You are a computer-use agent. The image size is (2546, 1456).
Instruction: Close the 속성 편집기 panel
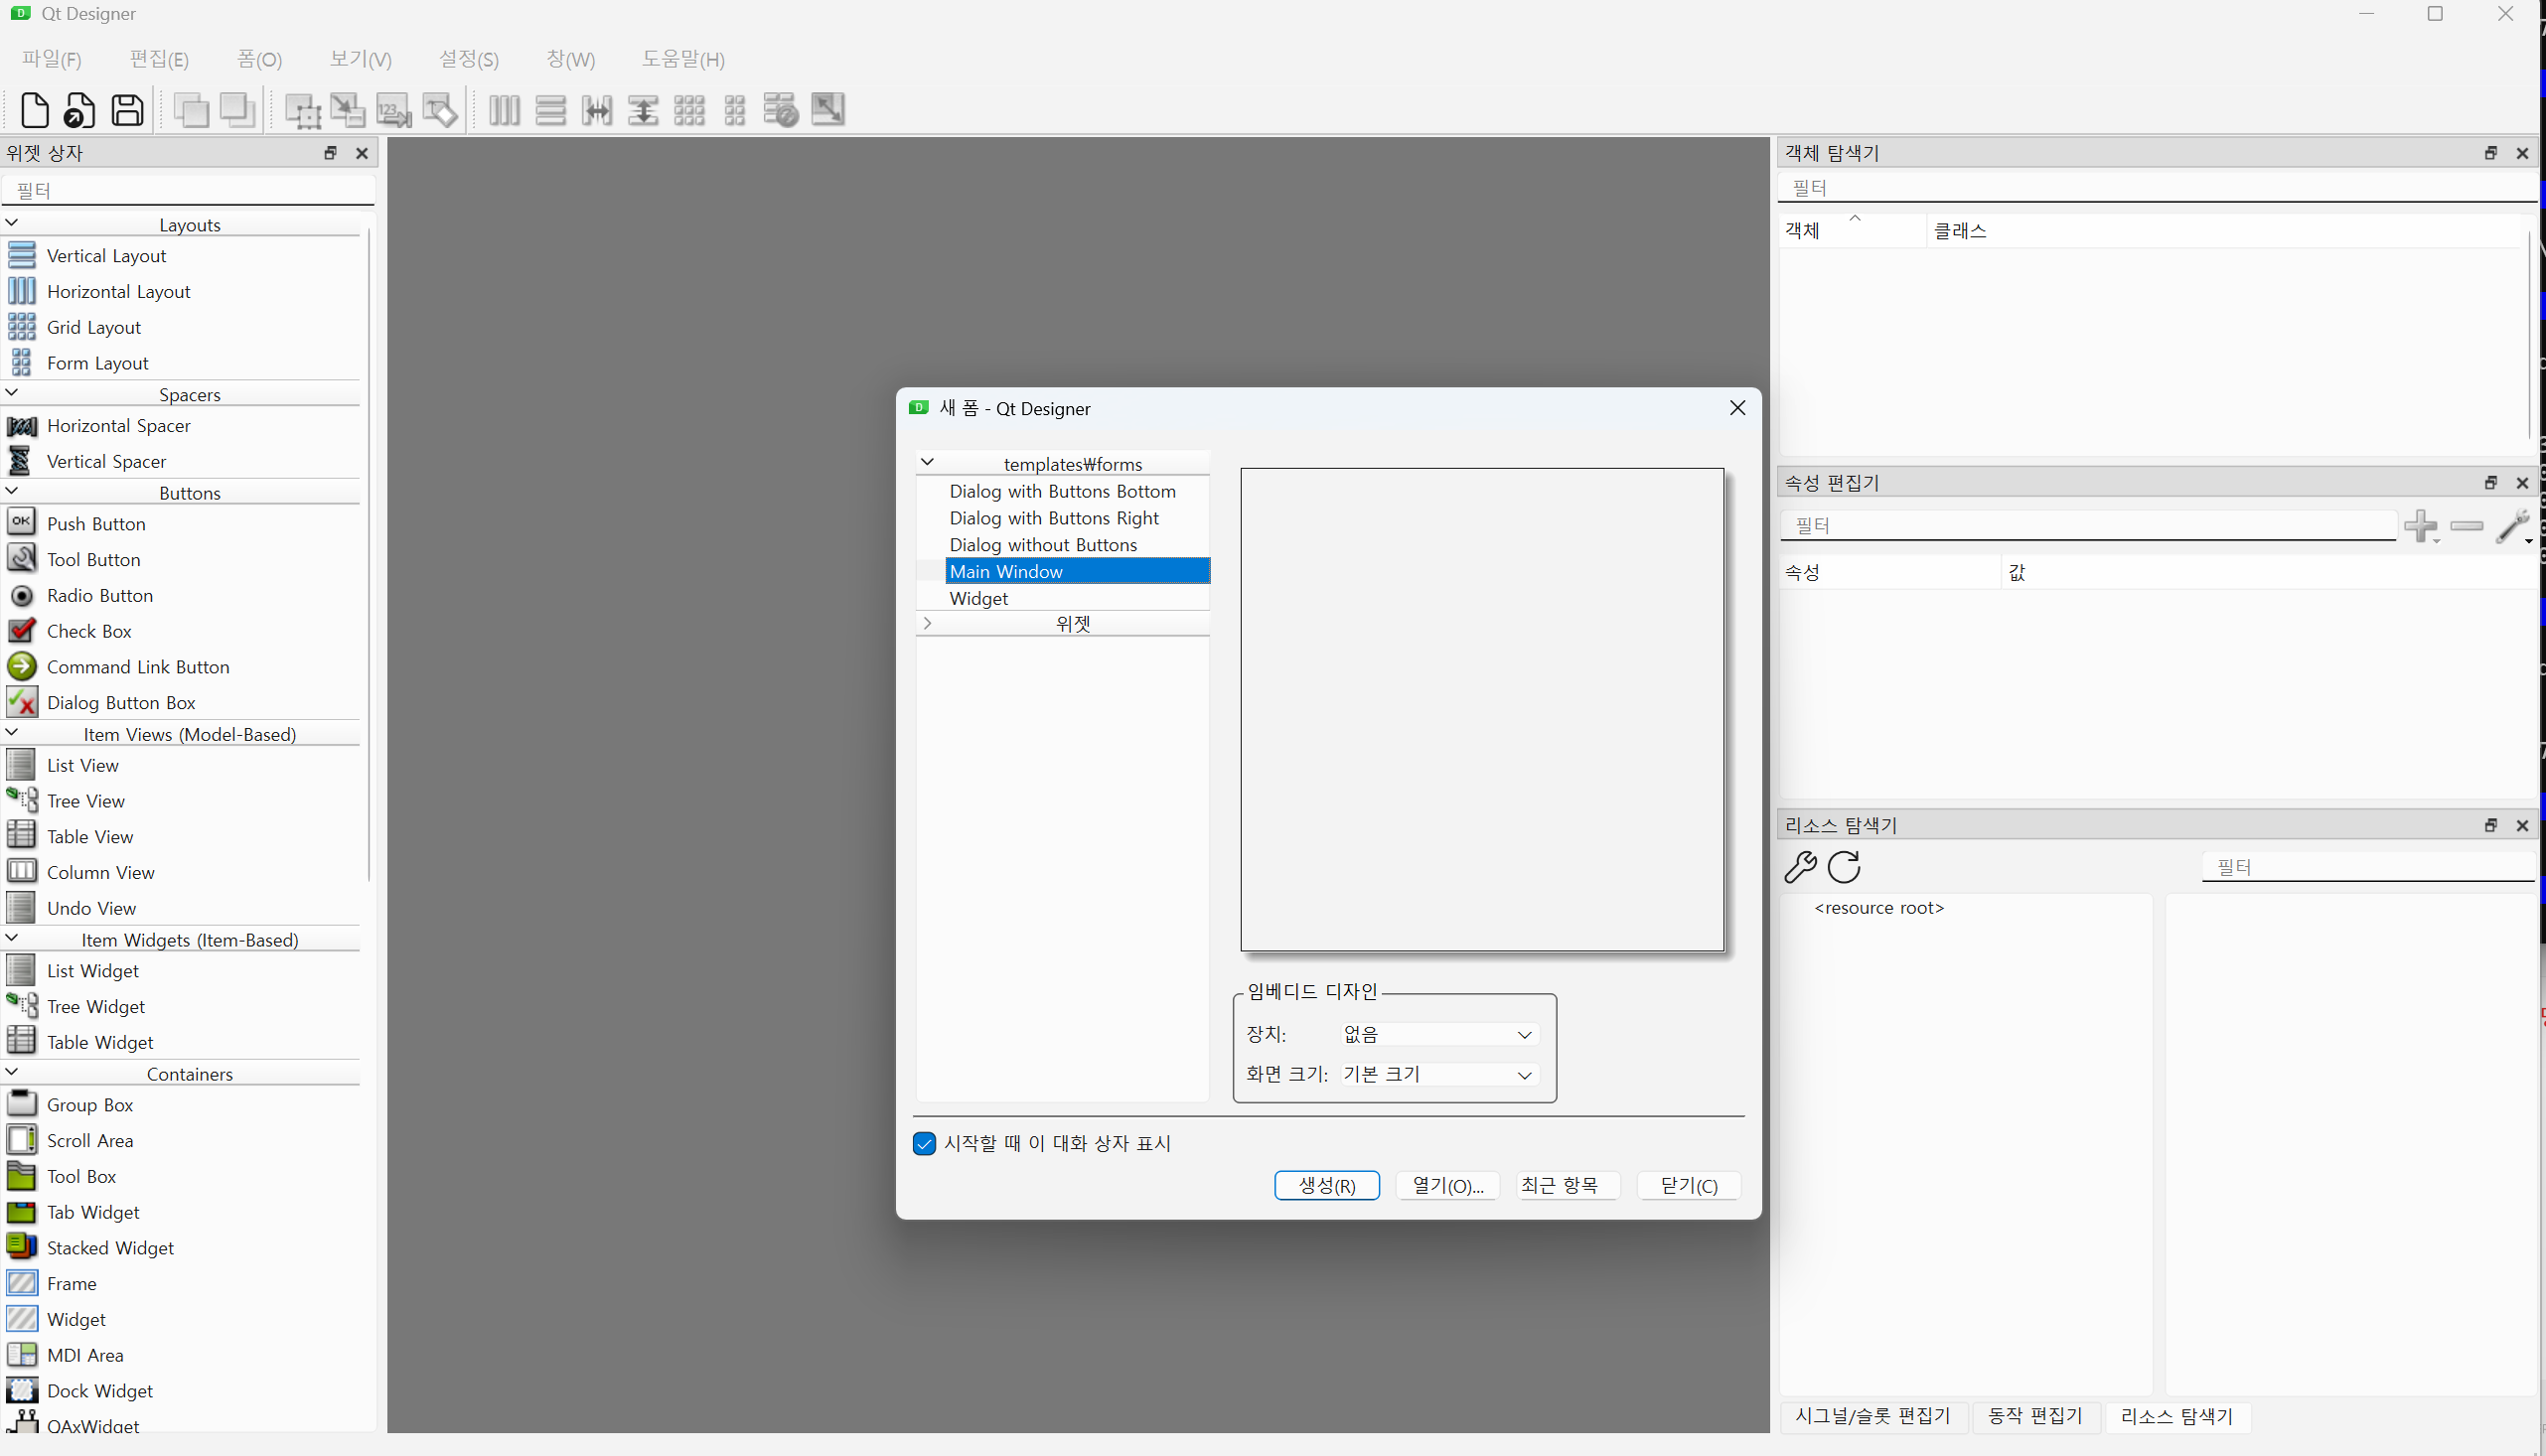2522,483
